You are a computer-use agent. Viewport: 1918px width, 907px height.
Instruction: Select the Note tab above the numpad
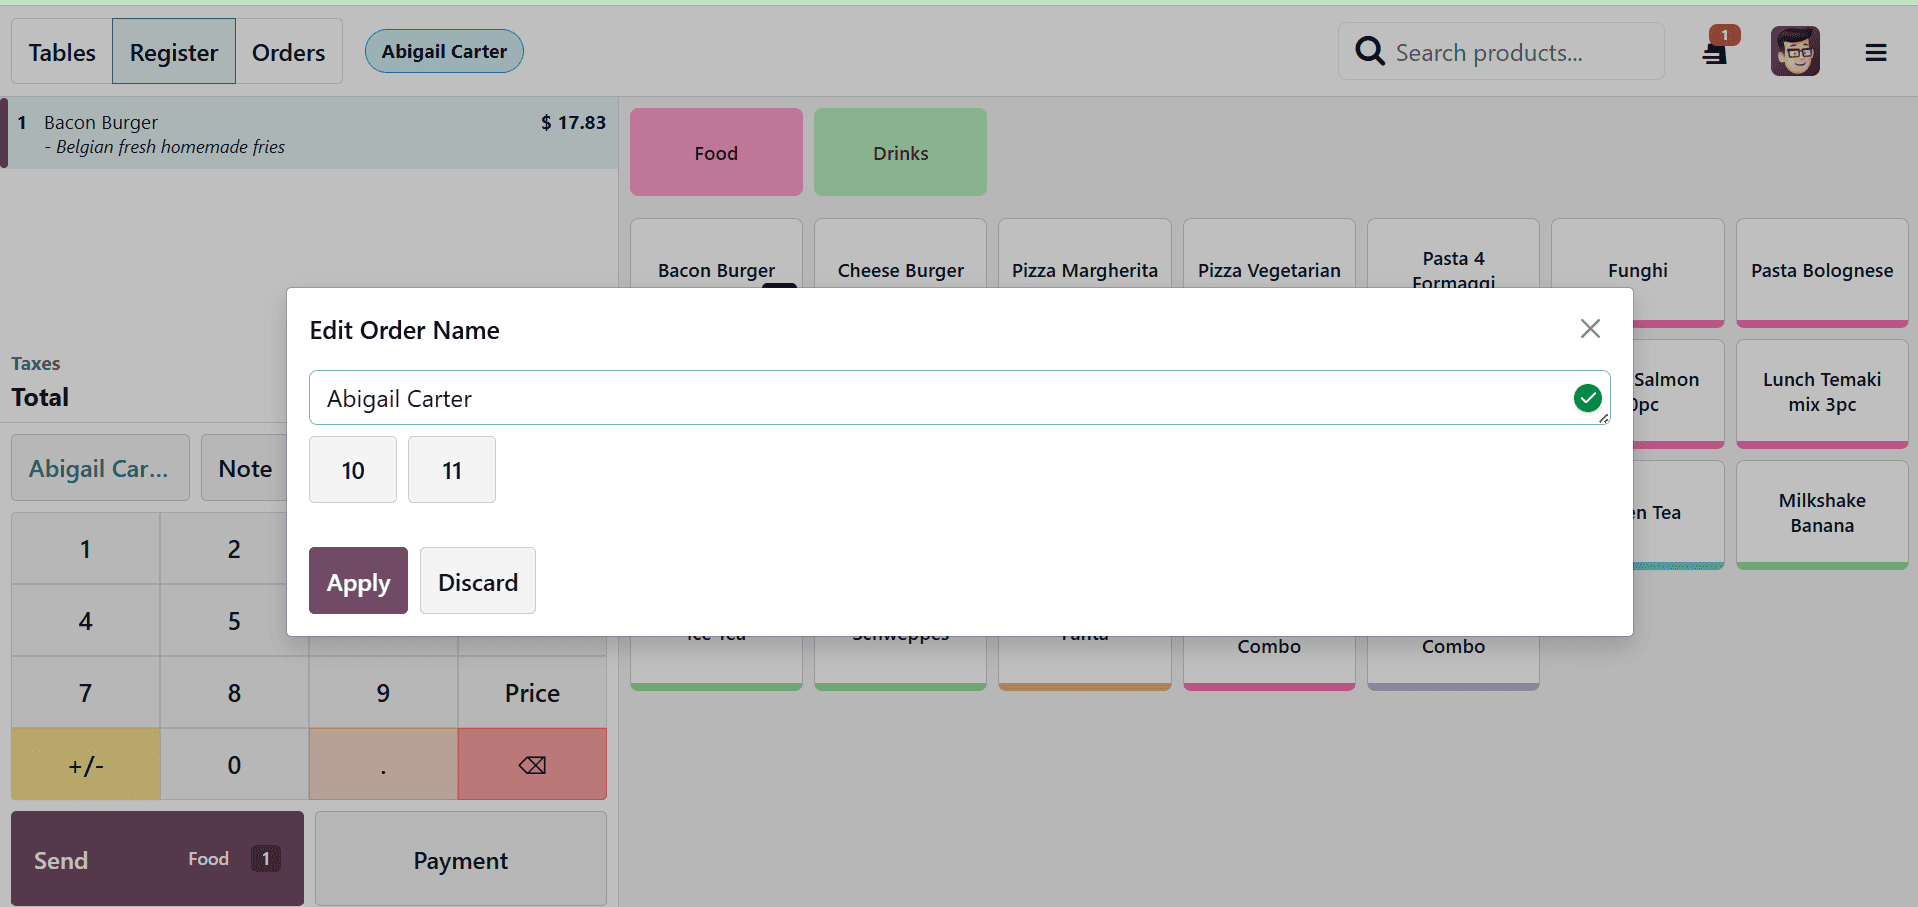pos(245,467)
